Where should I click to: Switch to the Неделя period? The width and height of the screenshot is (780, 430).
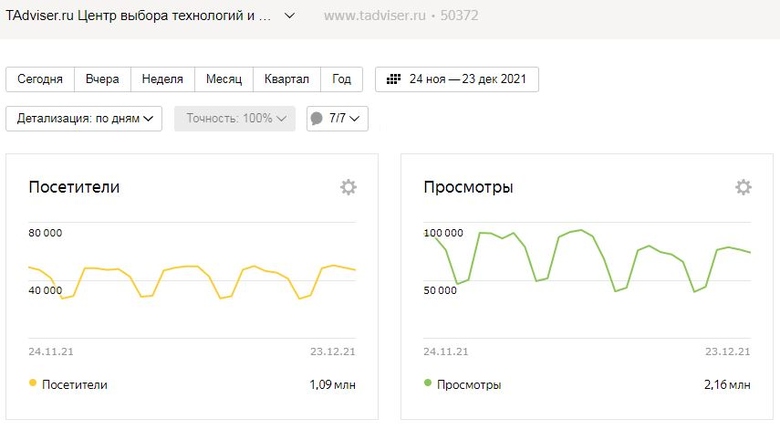[x=162, y=79]
